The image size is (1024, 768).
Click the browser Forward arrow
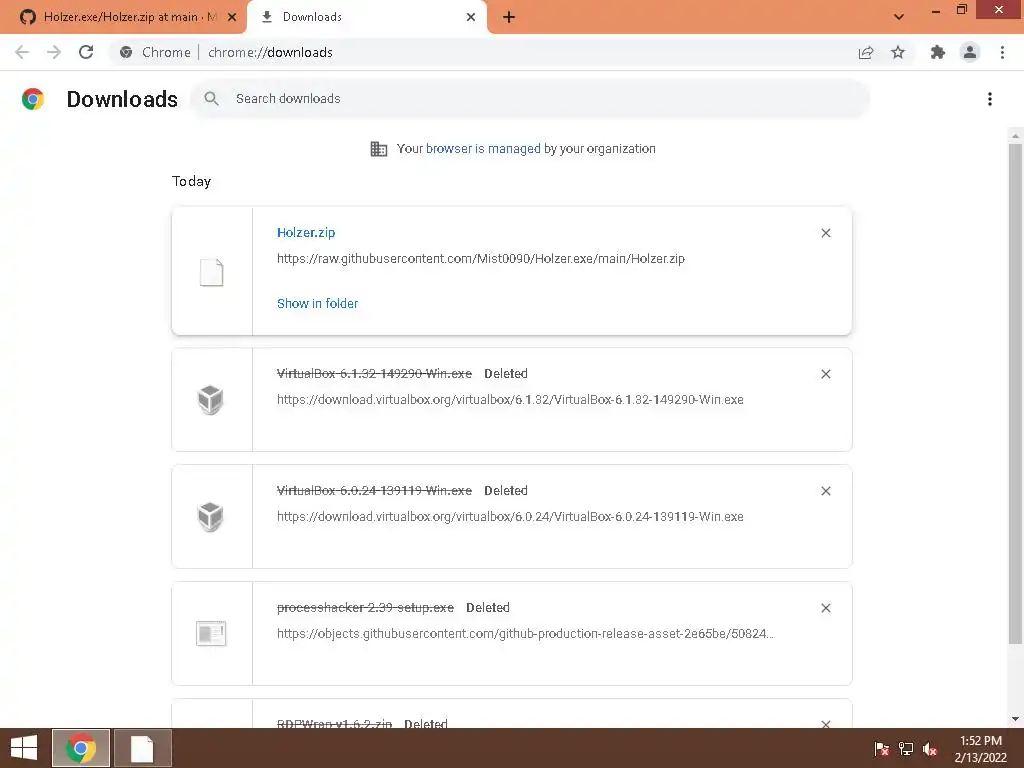tap(54, 52)
